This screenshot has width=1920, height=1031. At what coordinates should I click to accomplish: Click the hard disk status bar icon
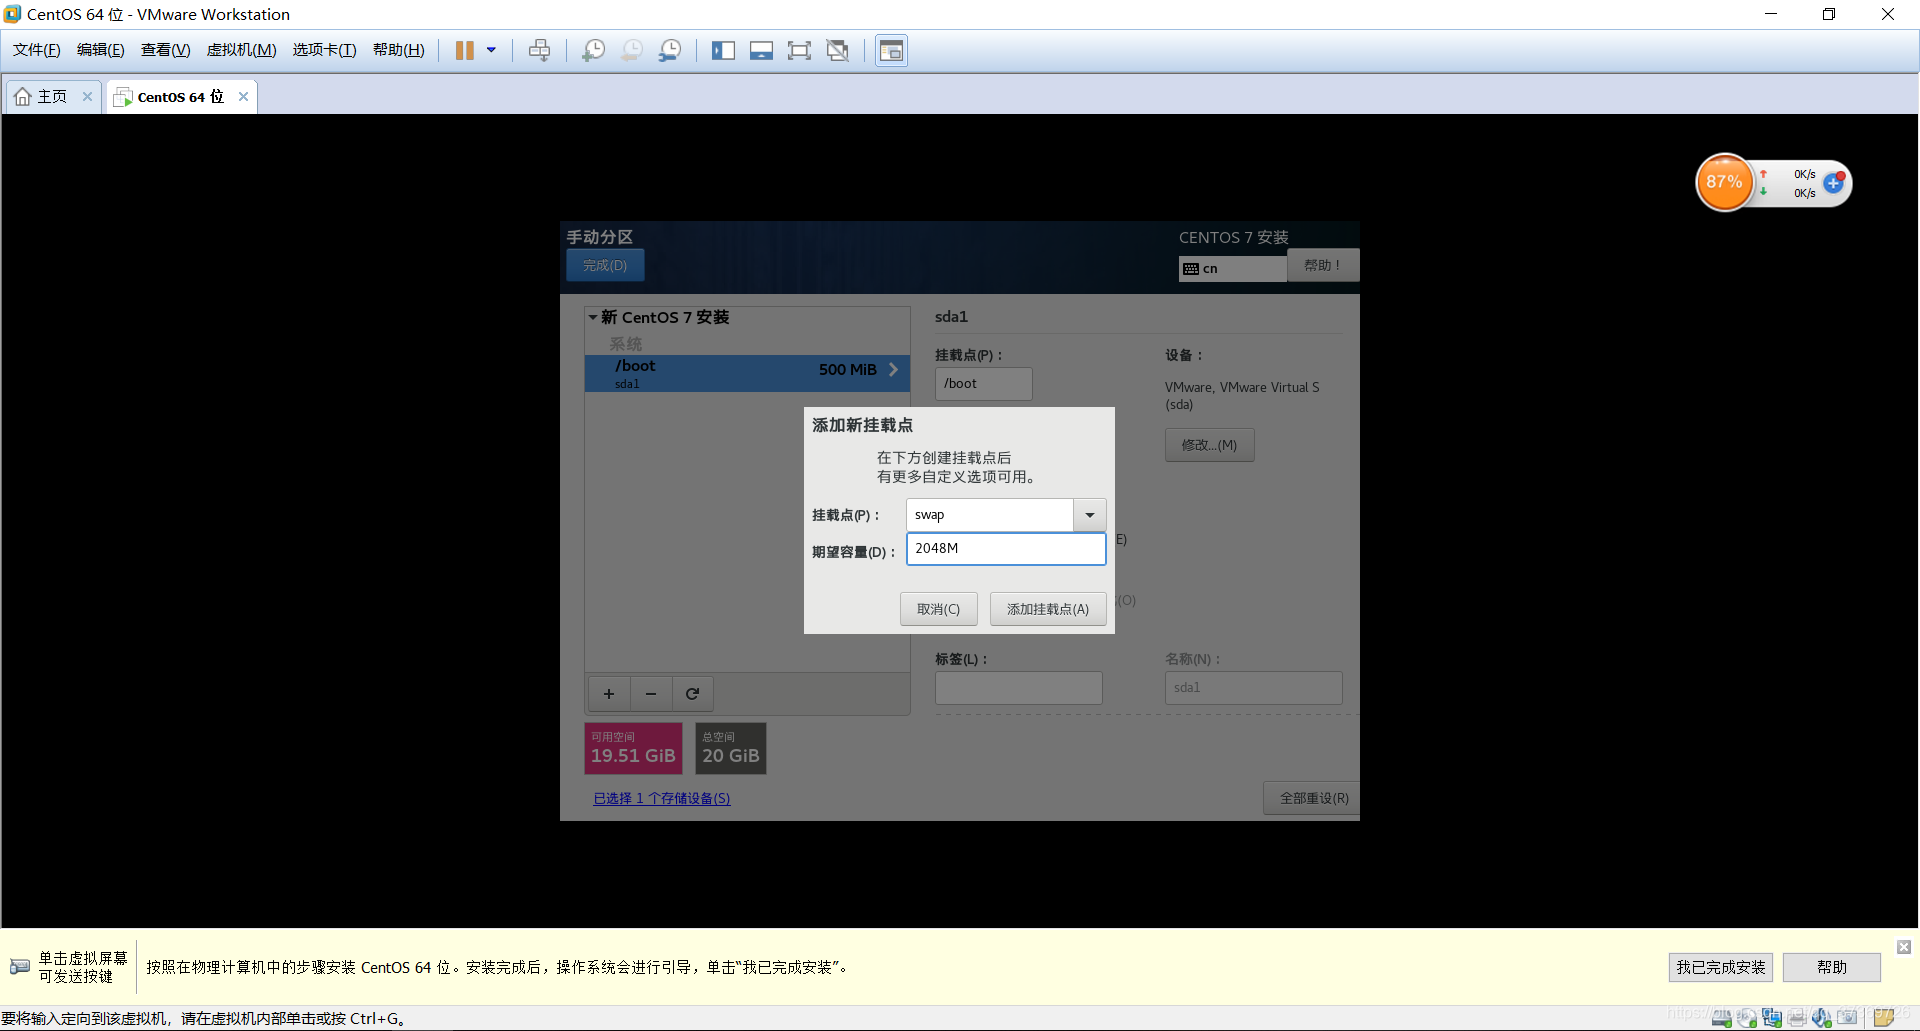click(x=1722, y=1018)
